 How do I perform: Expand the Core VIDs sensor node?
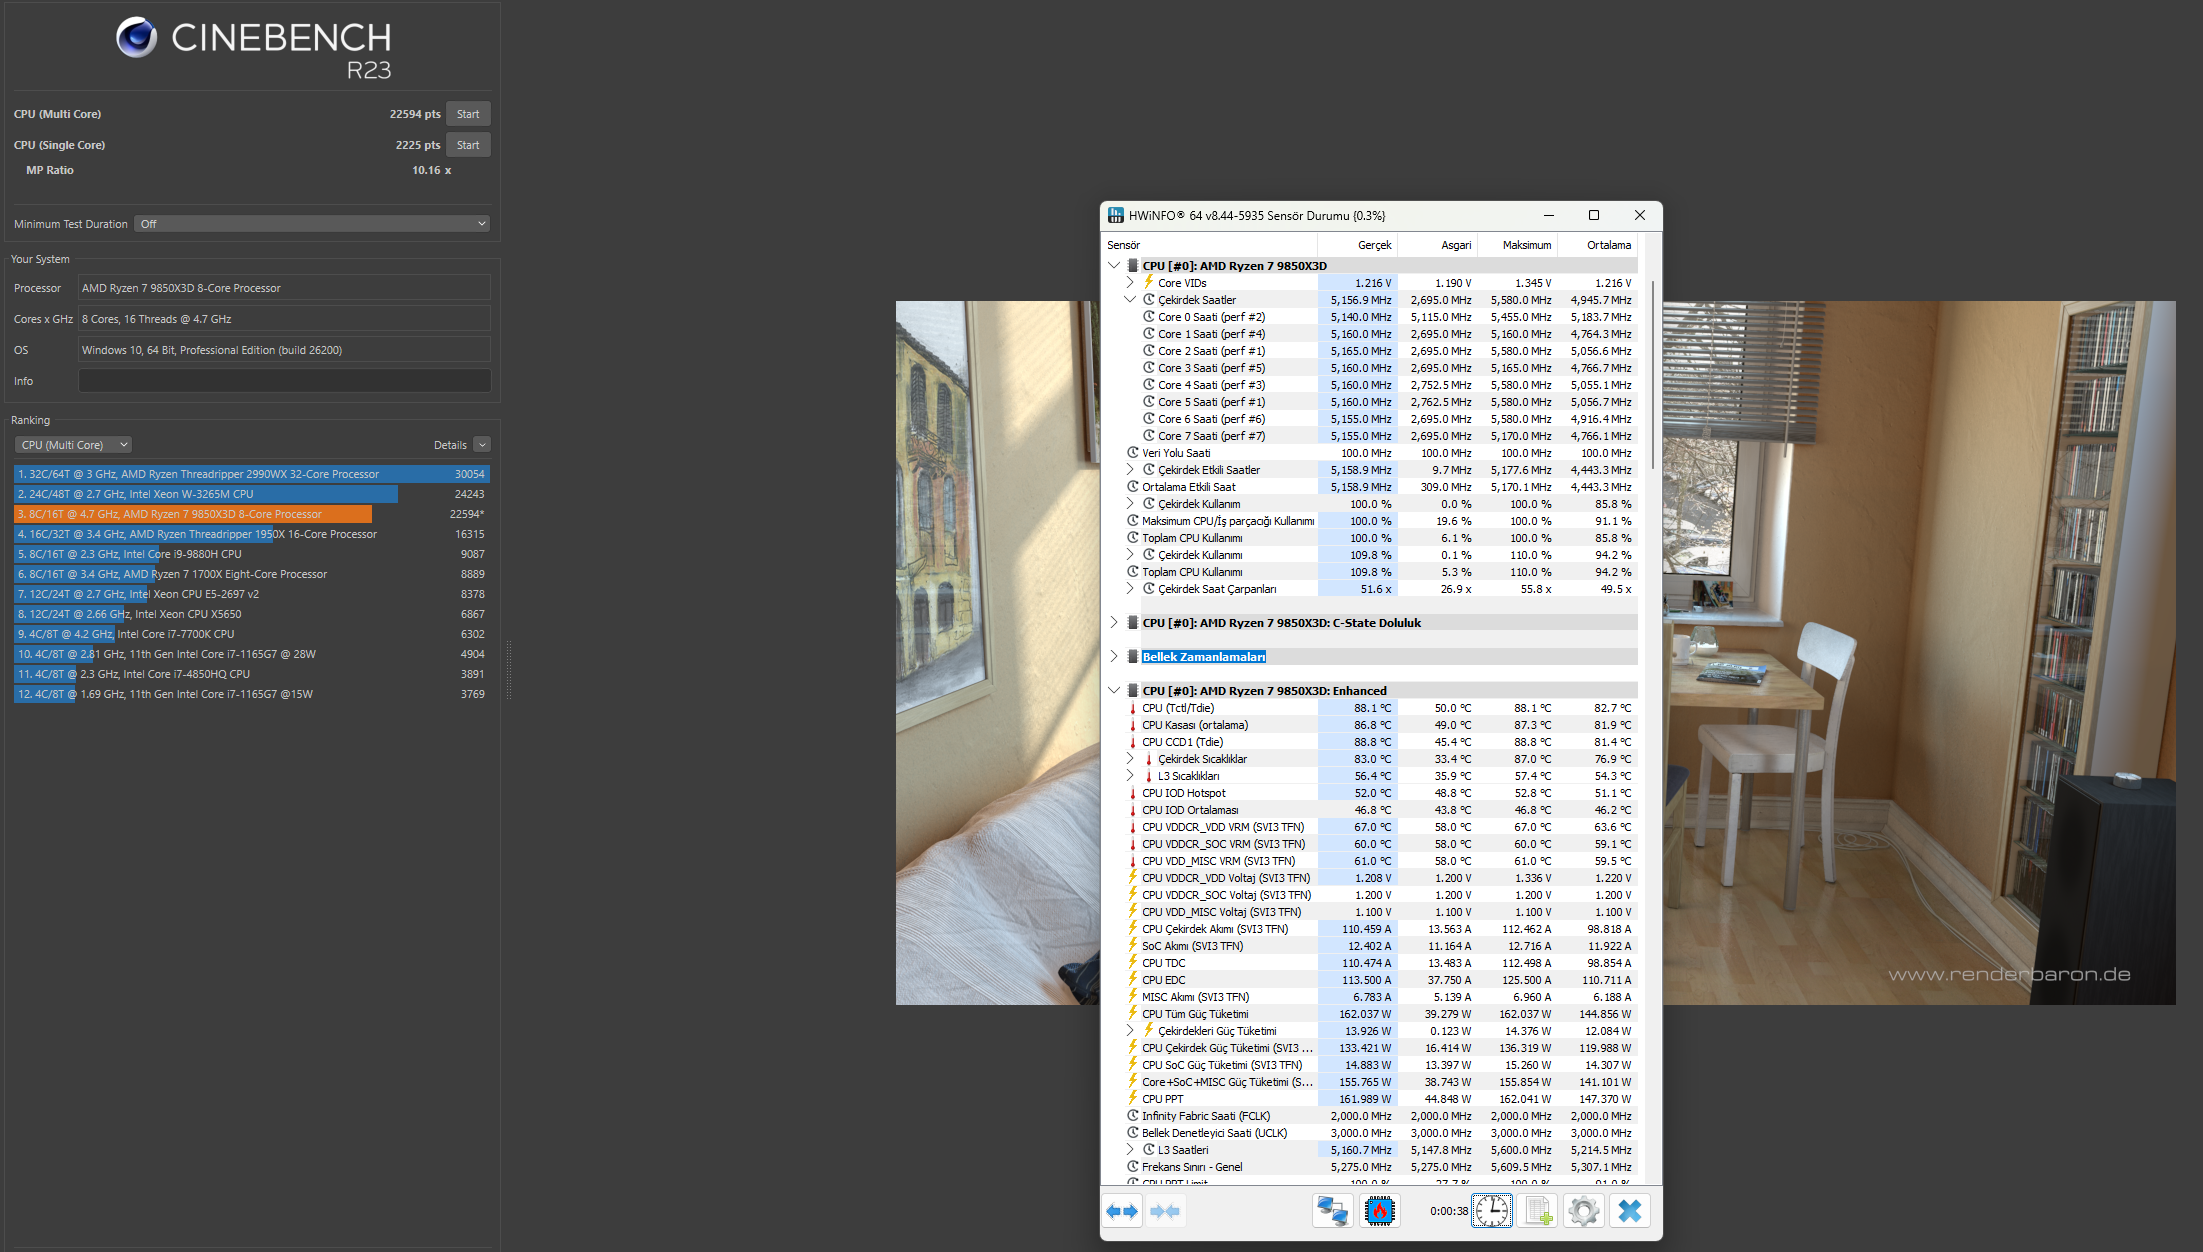[1130, 283]
